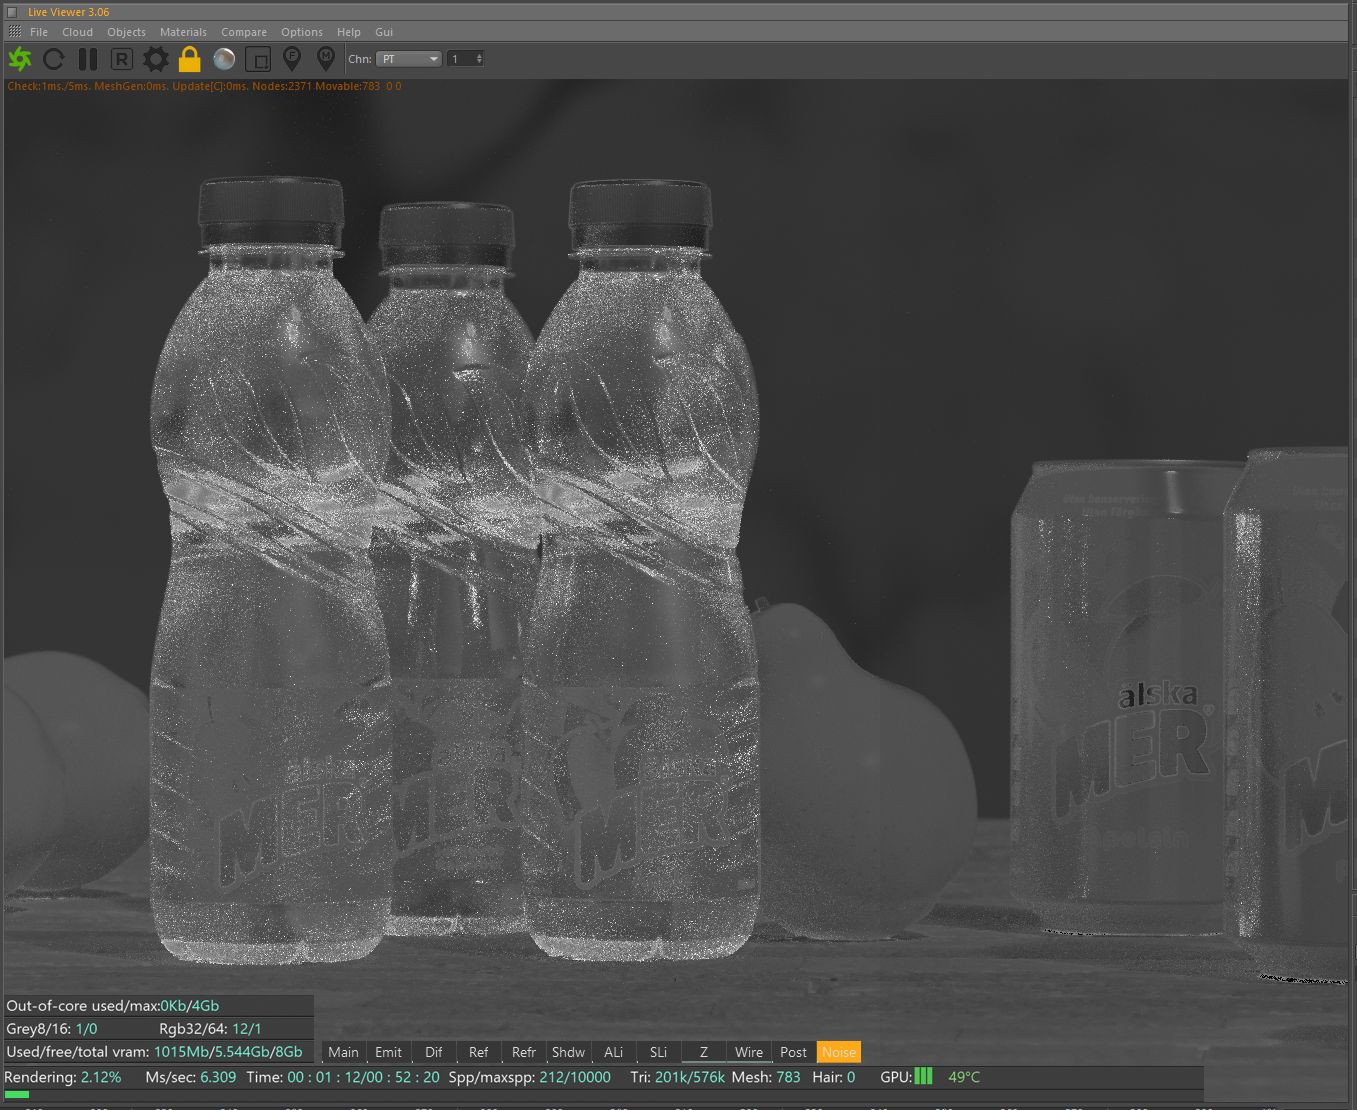Click the green render progress bar
Image resolution: width=1357 pixels, height=1110 pixels.
coord(17,1095)
